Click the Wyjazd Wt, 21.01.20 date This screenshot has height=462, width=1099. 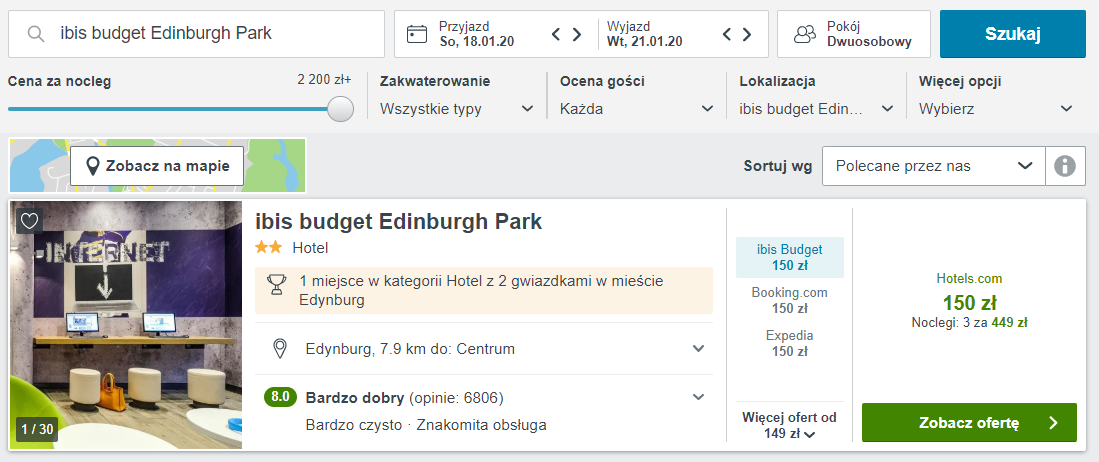(645, 34)
